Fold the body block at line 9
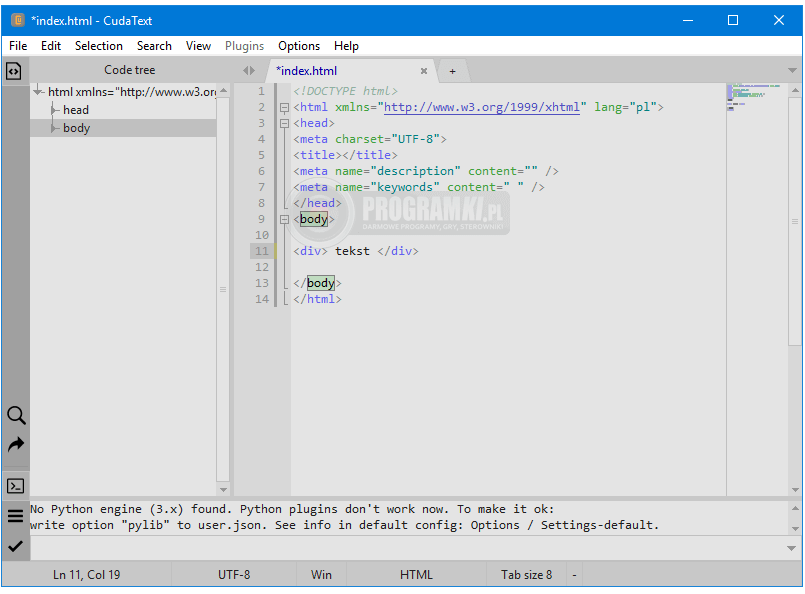805x594 pixels. [284, 220]
